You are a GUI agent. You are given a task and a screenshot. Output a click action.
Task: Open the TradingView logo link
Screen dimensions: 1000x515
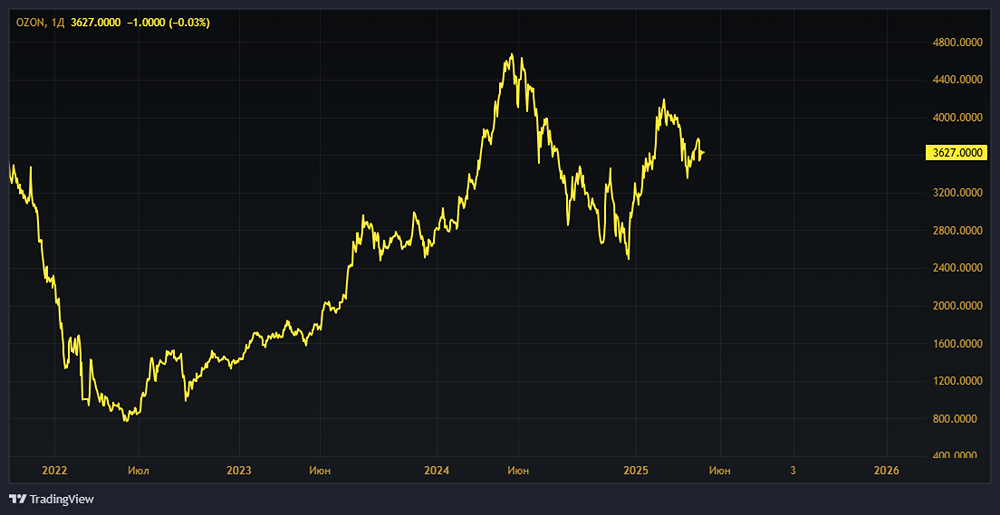click(52, 499)
